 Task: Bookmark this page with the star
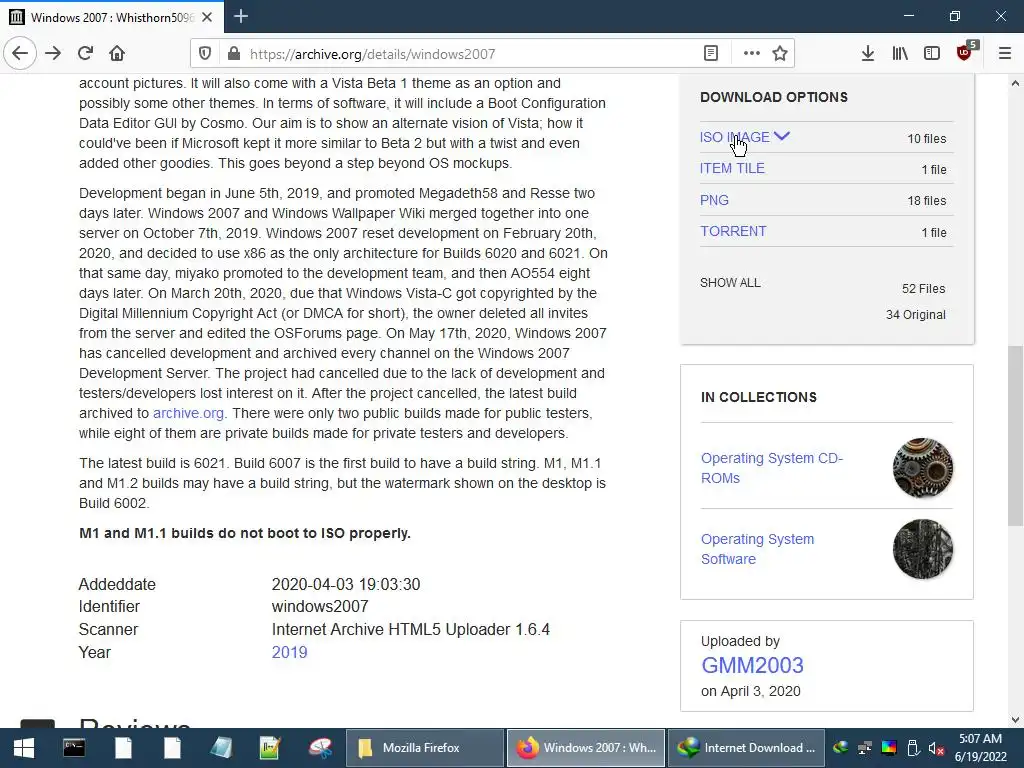click(x=780, y=54)
